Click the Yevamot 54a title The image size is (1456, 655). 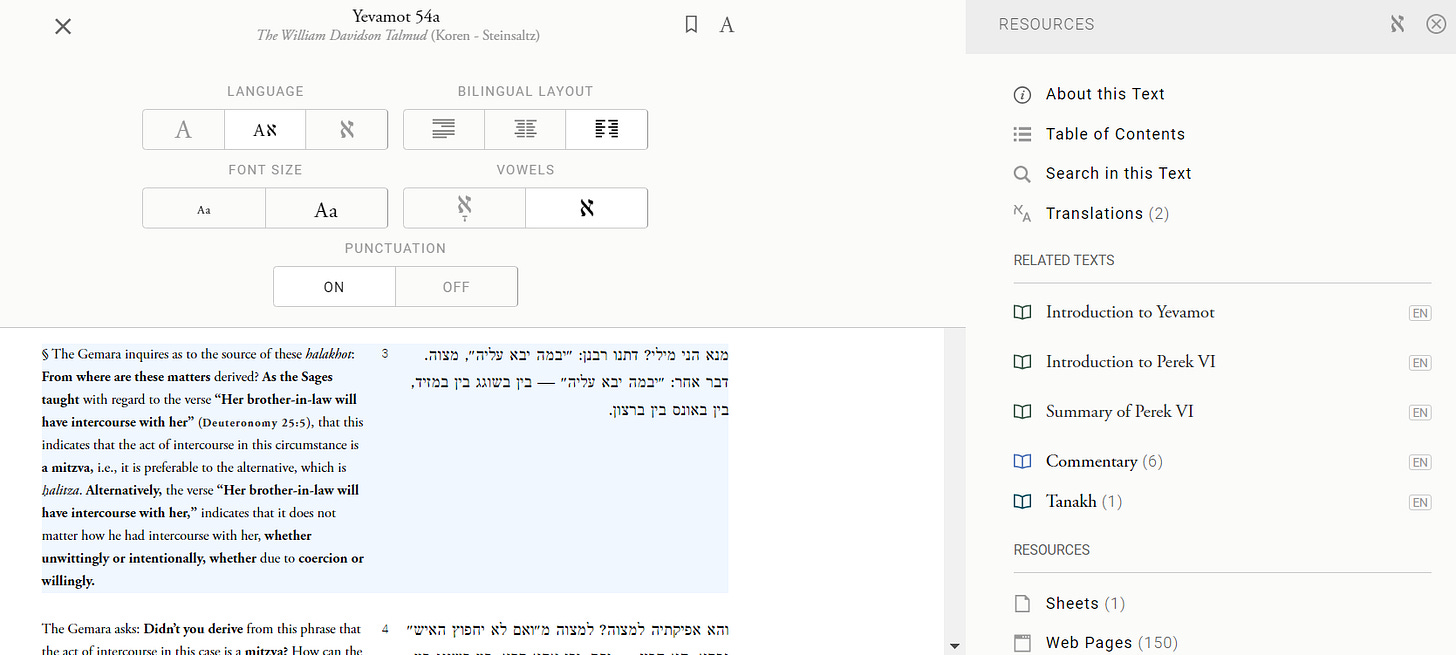[396, 16]
